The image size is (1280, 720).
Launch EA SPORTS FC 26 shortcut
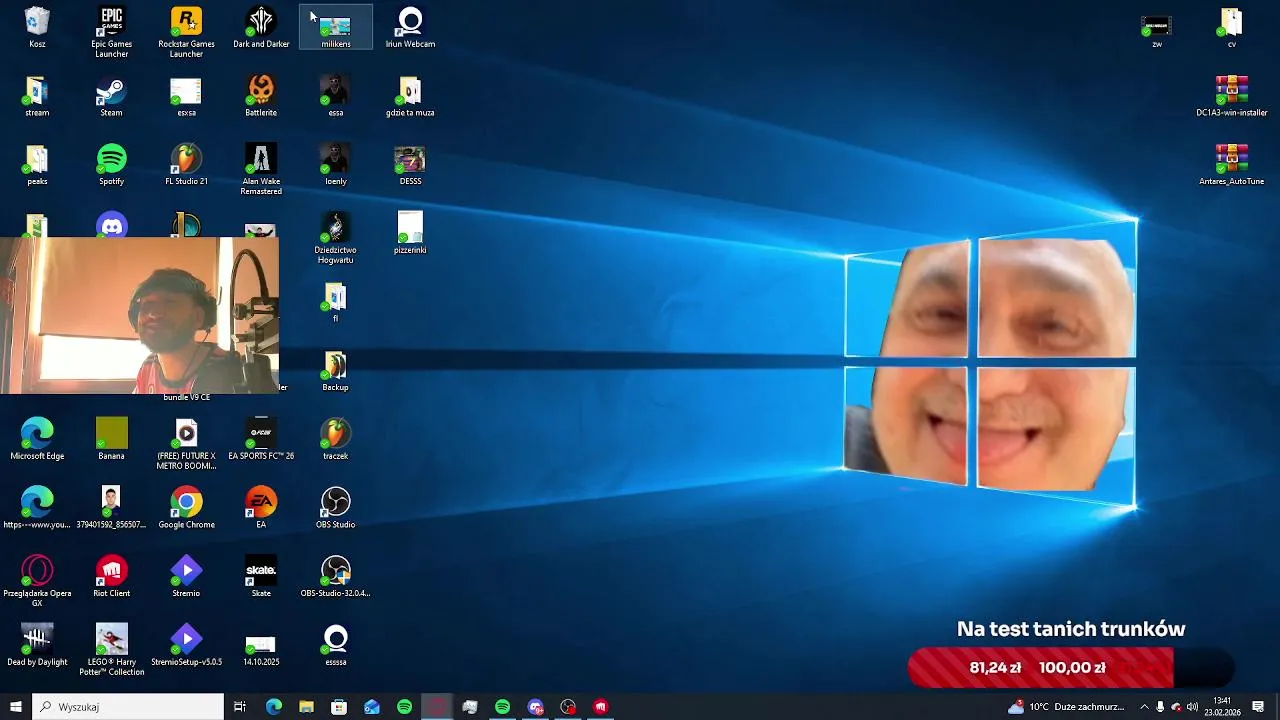[x=261, y=440]
